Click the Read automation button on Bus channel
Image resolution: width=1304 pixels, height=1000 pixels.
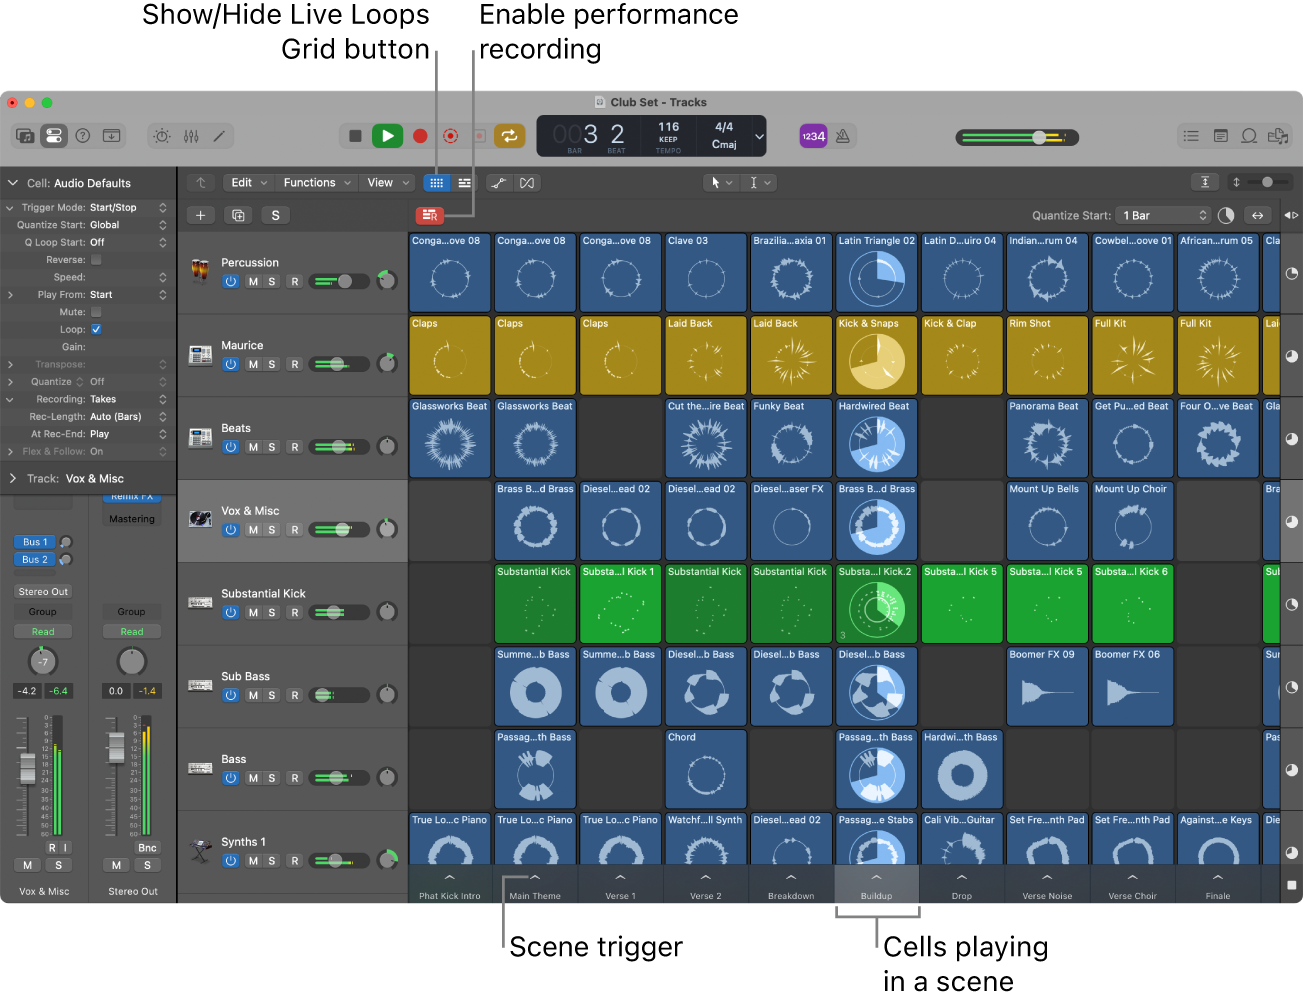43,631
